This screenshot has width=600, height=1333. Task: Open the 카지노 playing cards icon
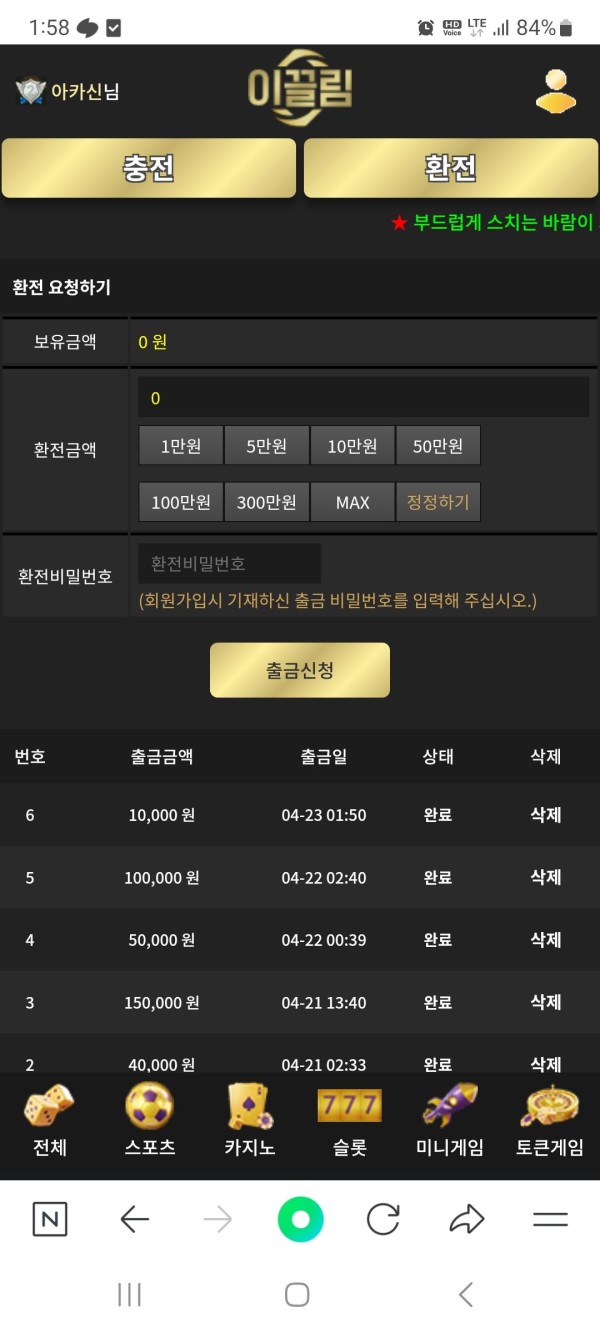[x=250, y=1108]
